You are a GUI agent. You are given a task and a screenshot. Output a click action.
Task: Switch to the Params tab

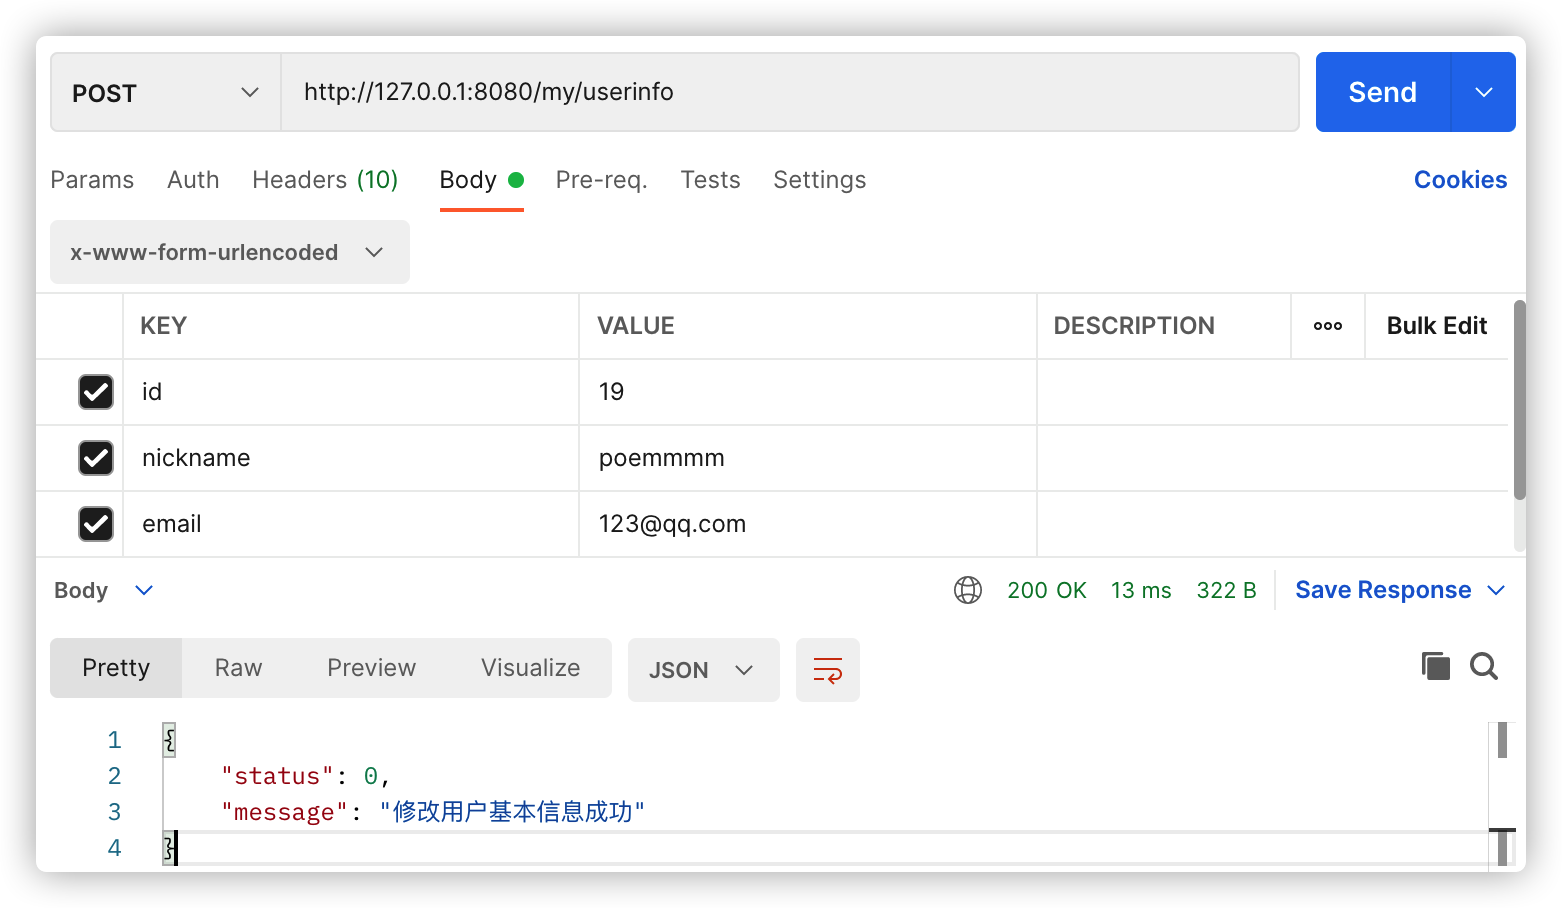pos(92,180)
